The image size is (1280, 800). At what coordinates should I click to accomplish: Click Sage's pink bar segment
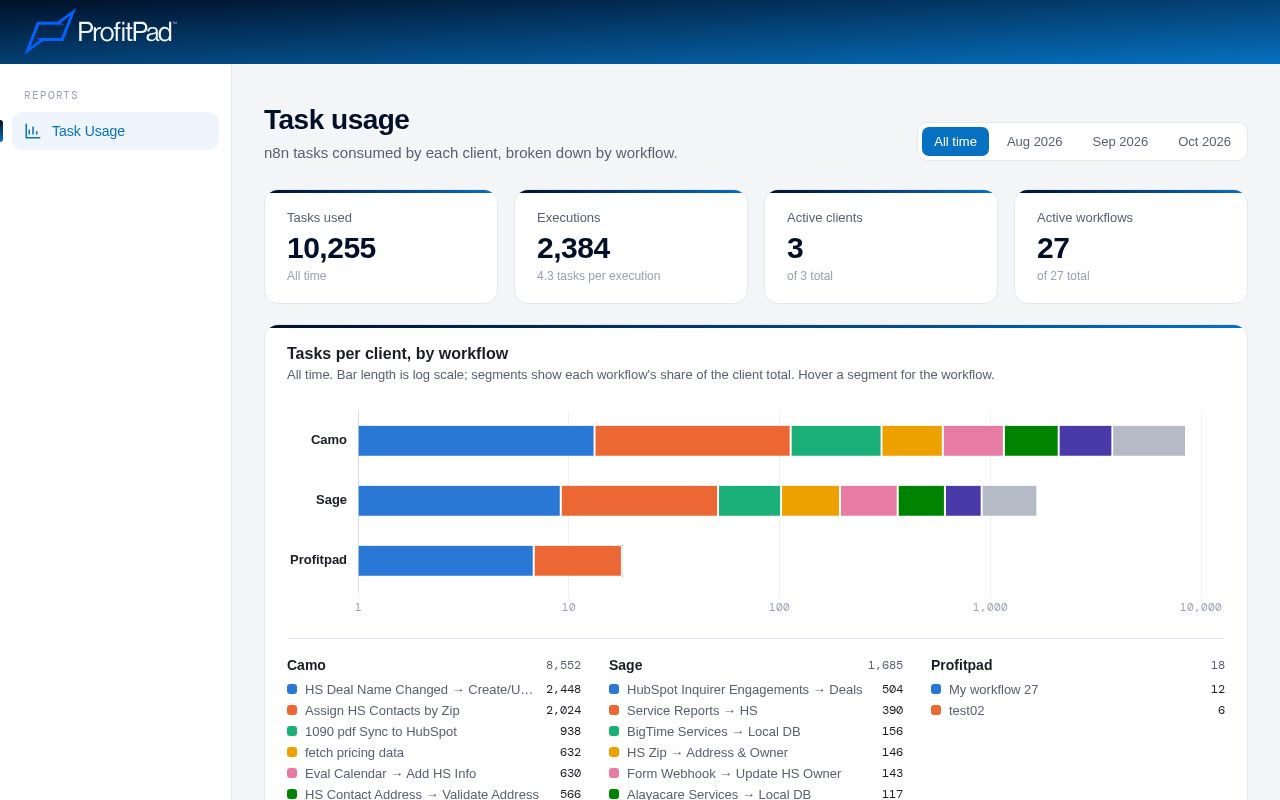[x=869, y=501]
